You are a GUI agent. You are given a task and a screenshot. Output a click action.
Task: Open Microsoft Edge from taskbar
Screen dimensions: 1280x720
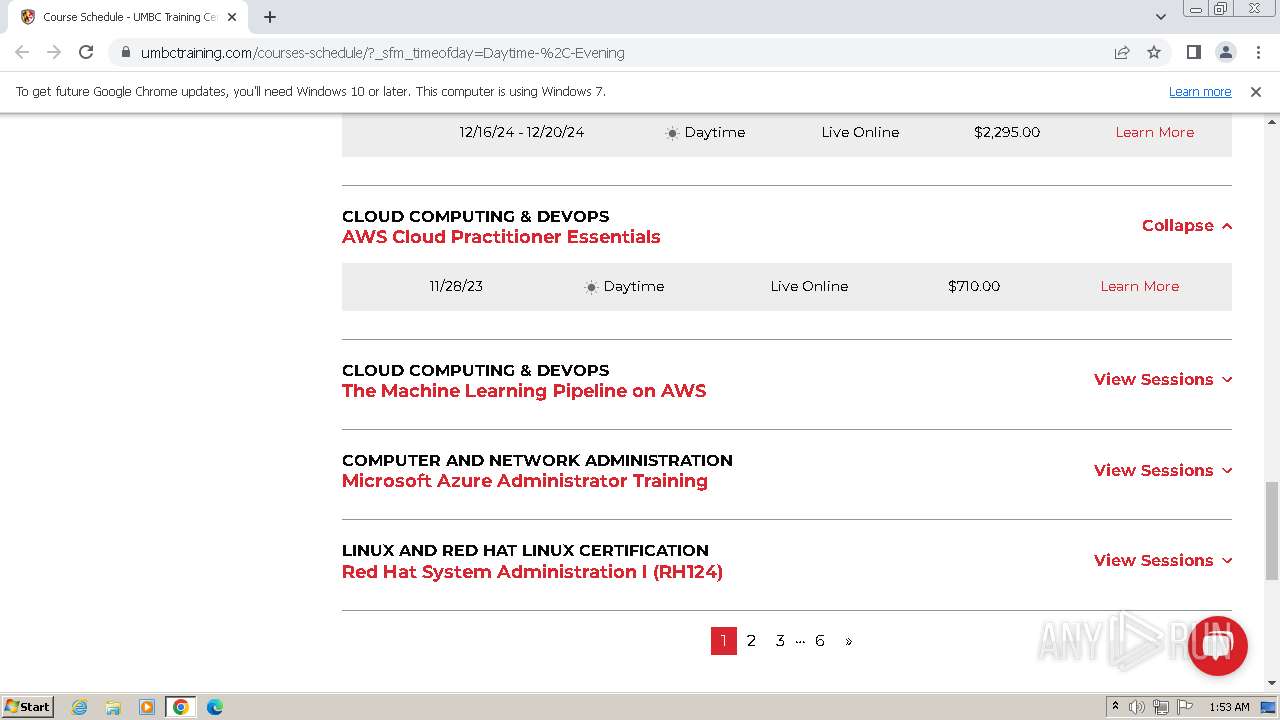(x=215, y=707)
